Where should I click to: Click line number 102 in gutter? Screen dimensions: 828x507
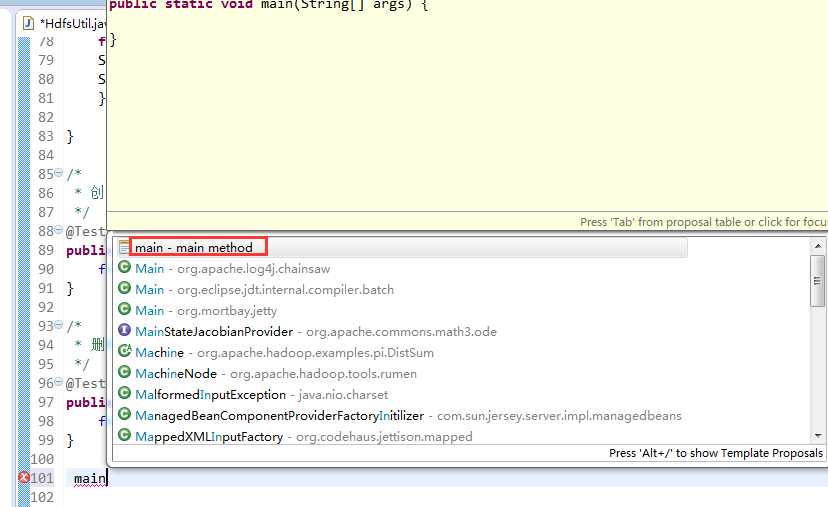42,497
